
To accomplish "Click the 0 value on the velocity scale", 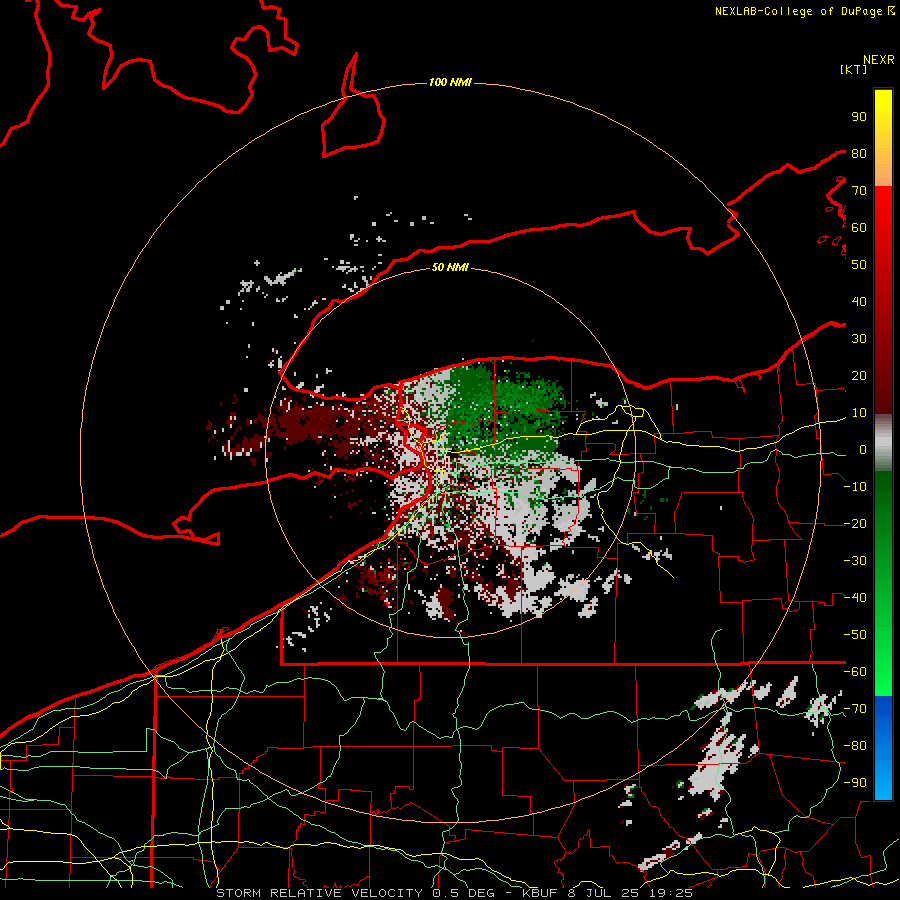I will 863,450.
